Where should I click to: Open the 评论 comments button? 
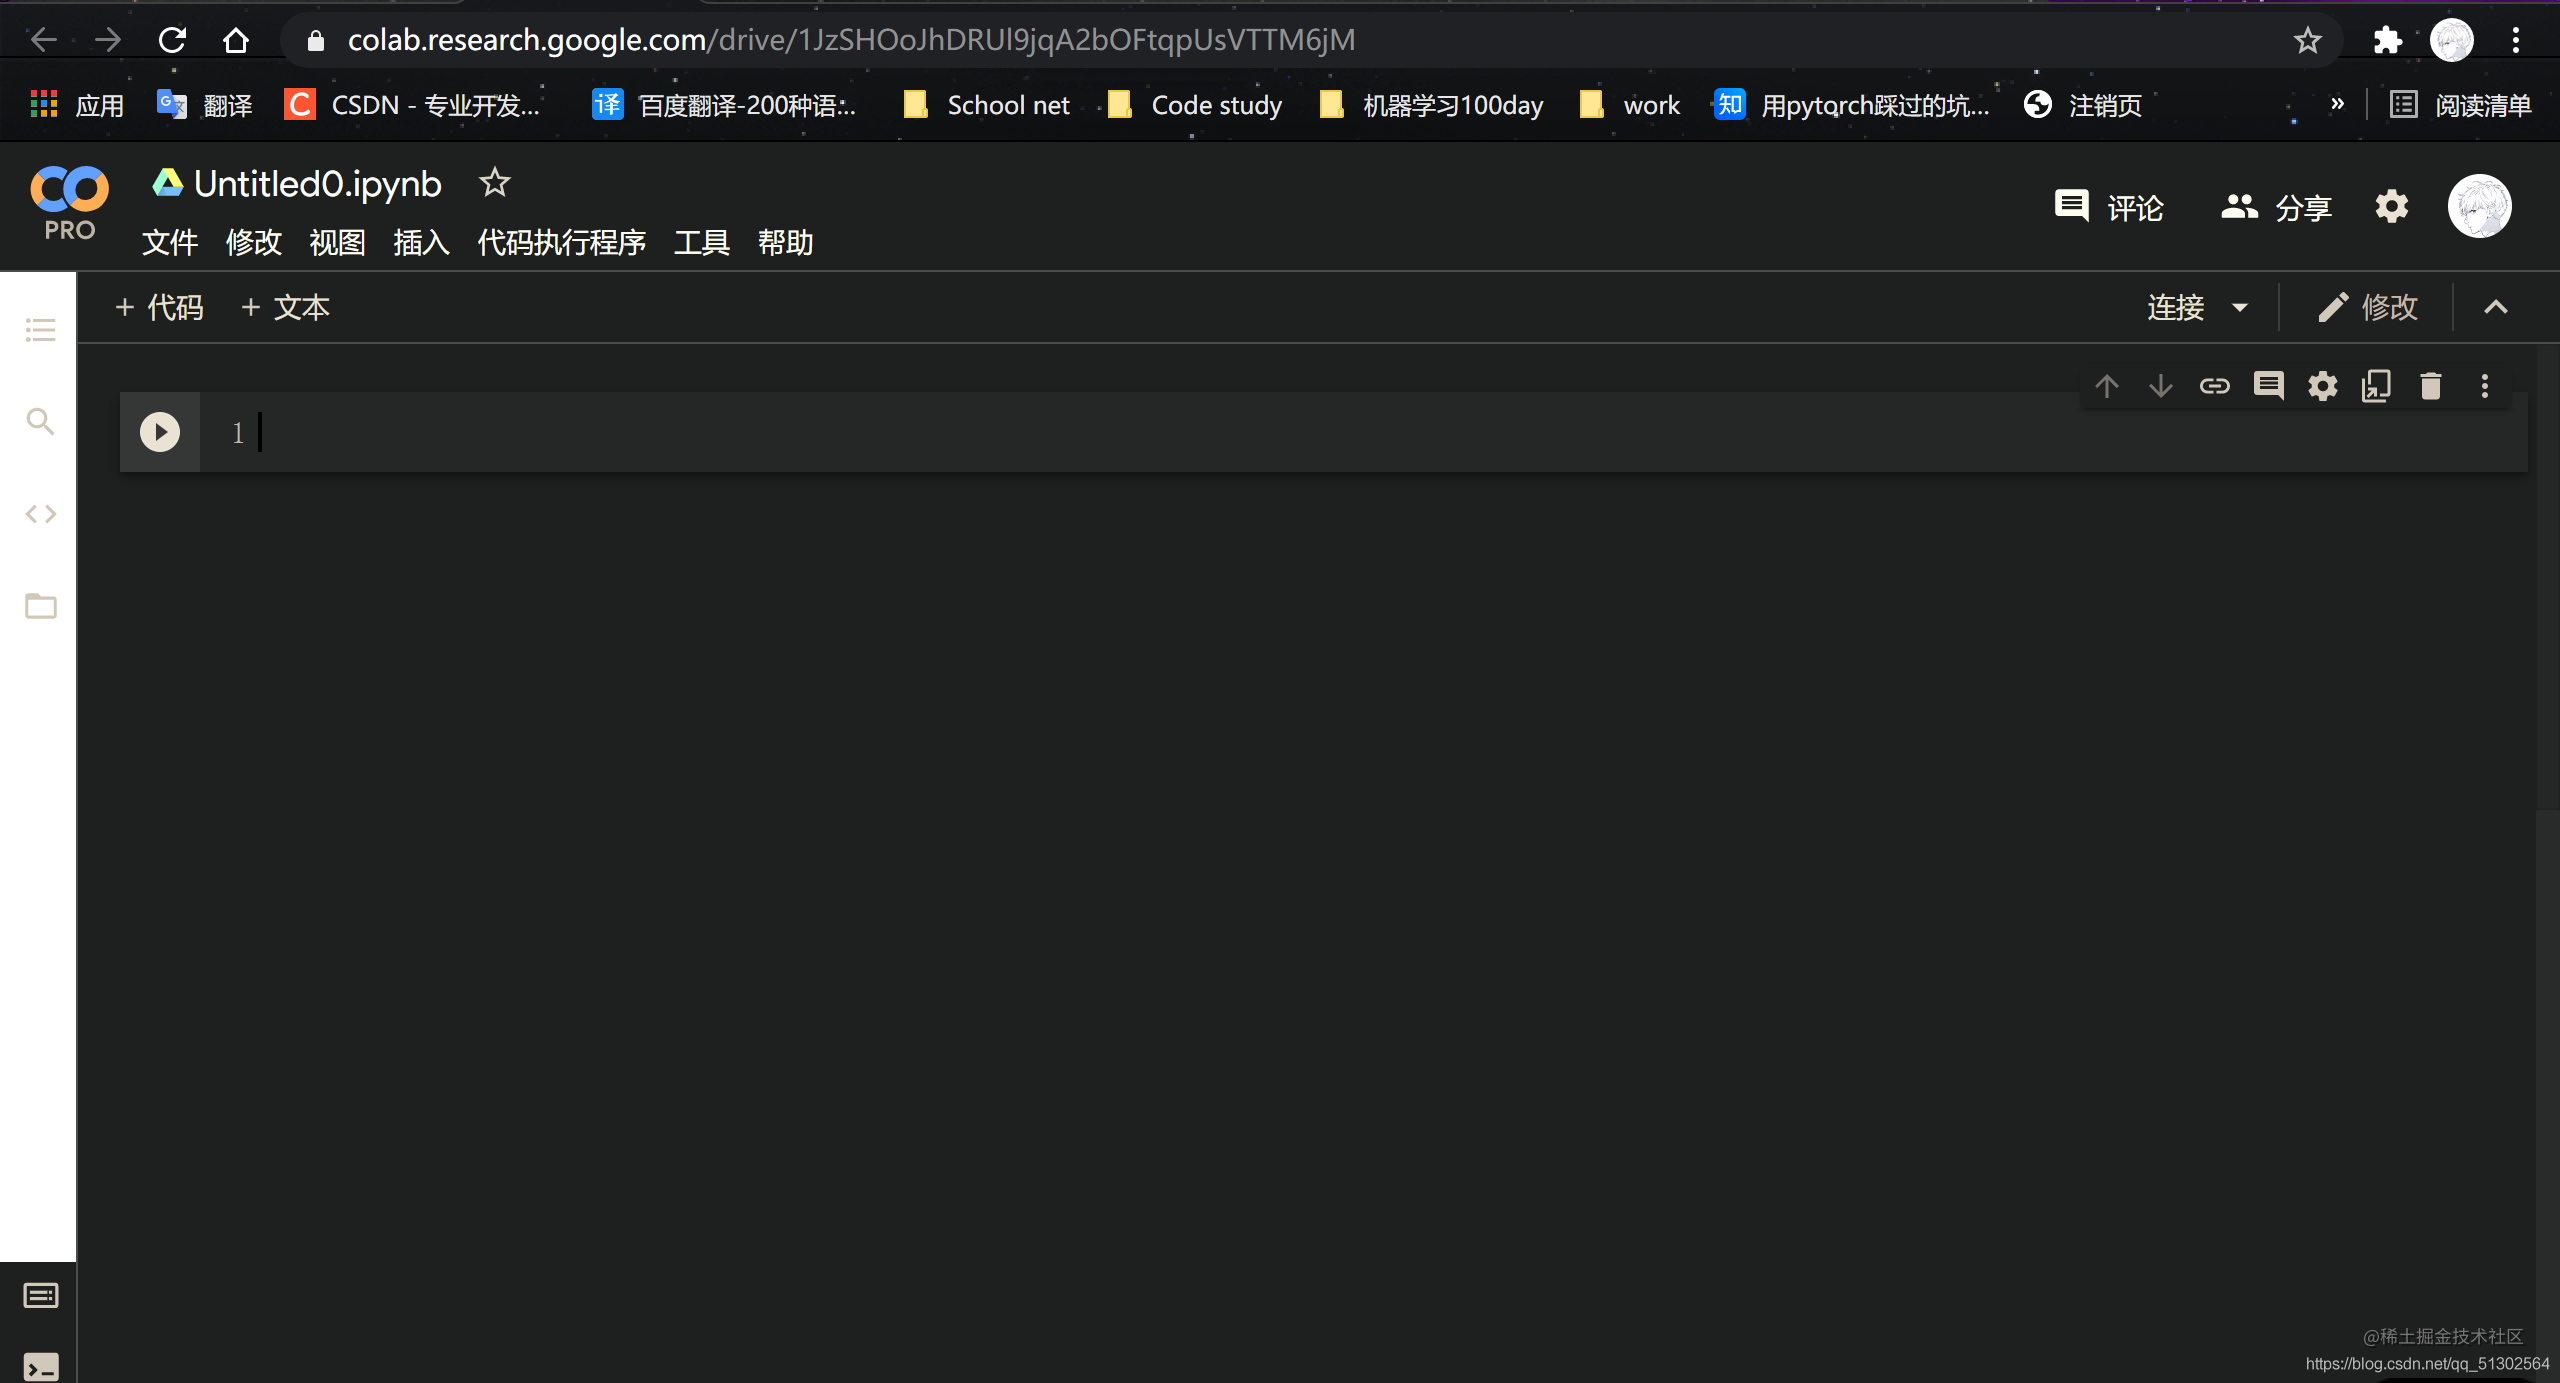[x=2109, y=207]
